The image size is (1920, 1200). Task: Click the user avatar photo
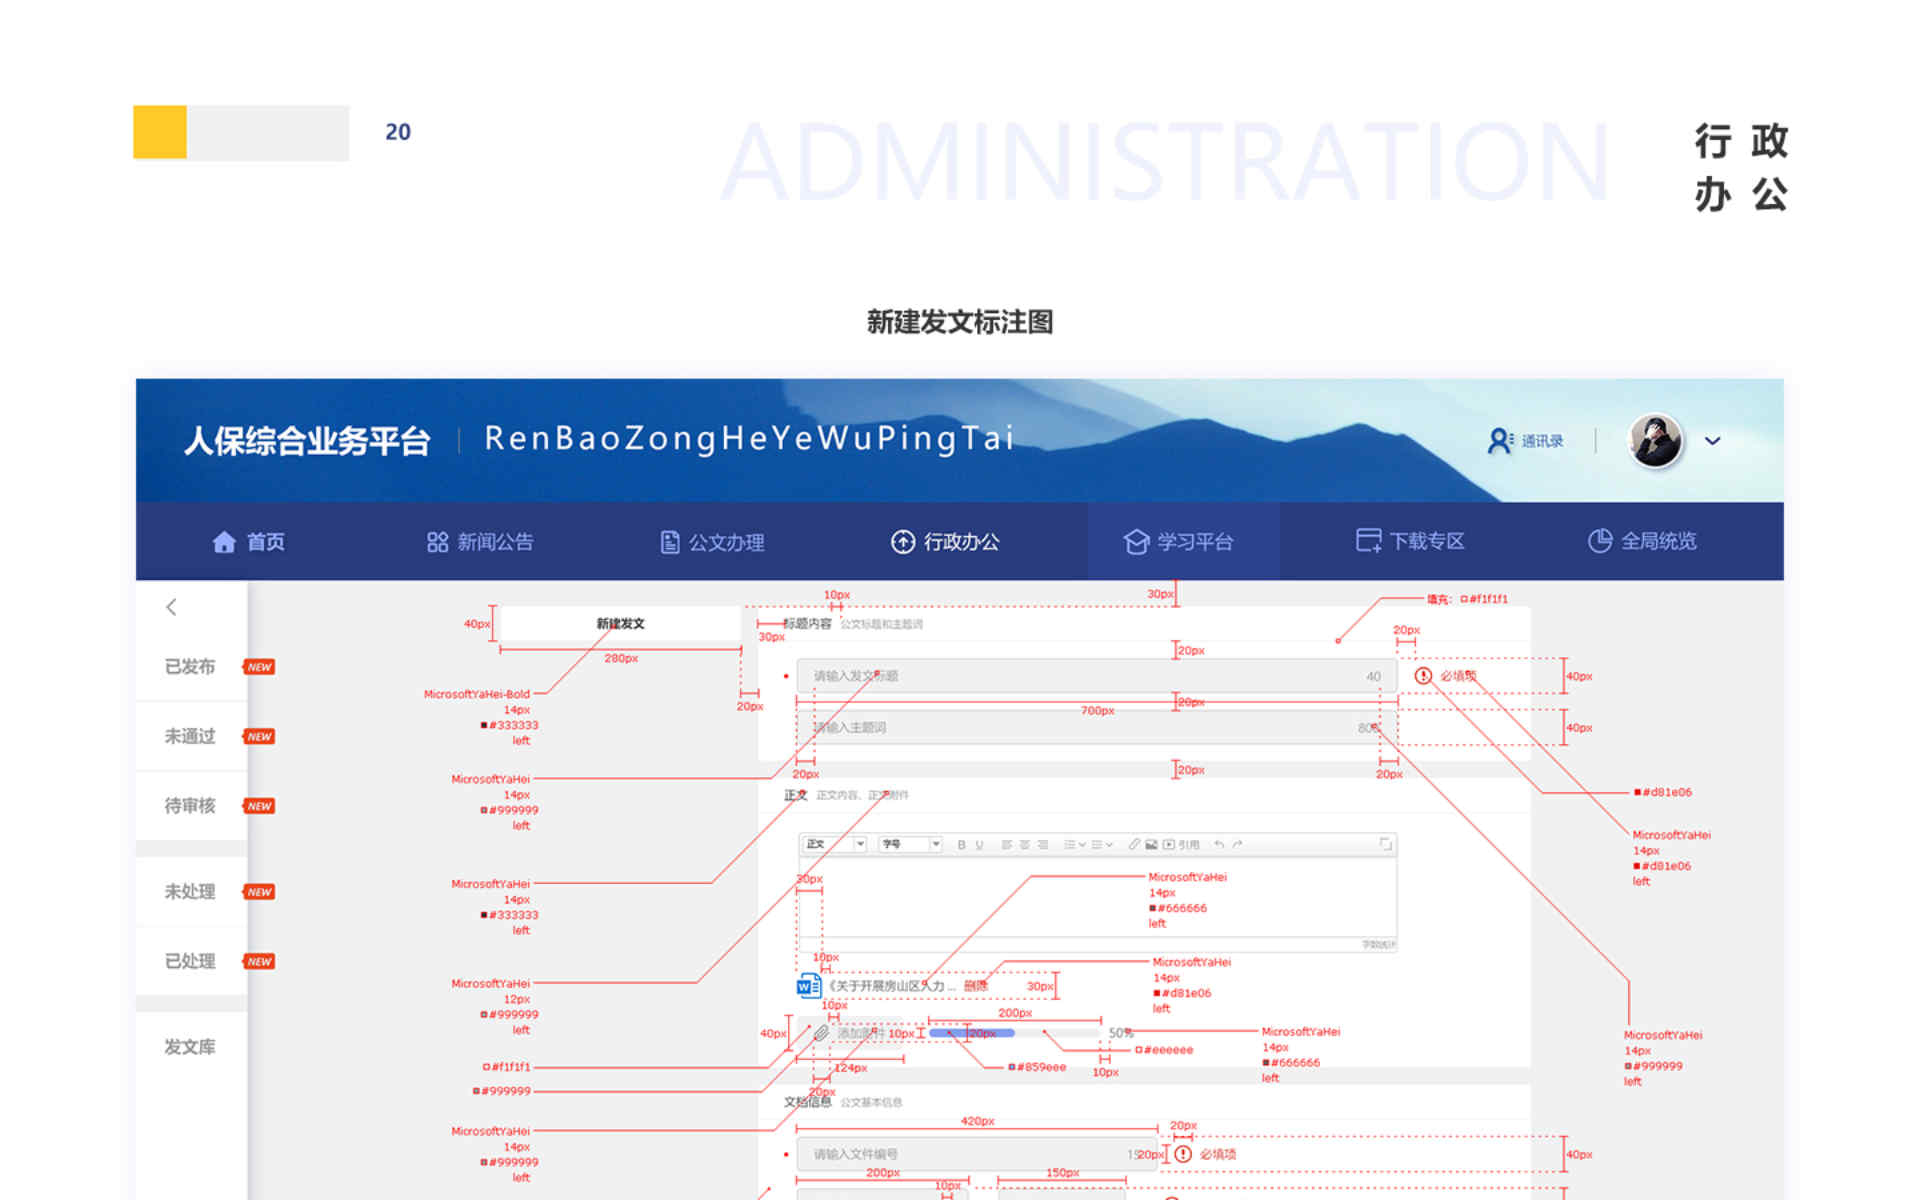pyautogui.click(x=1655, y=441)
